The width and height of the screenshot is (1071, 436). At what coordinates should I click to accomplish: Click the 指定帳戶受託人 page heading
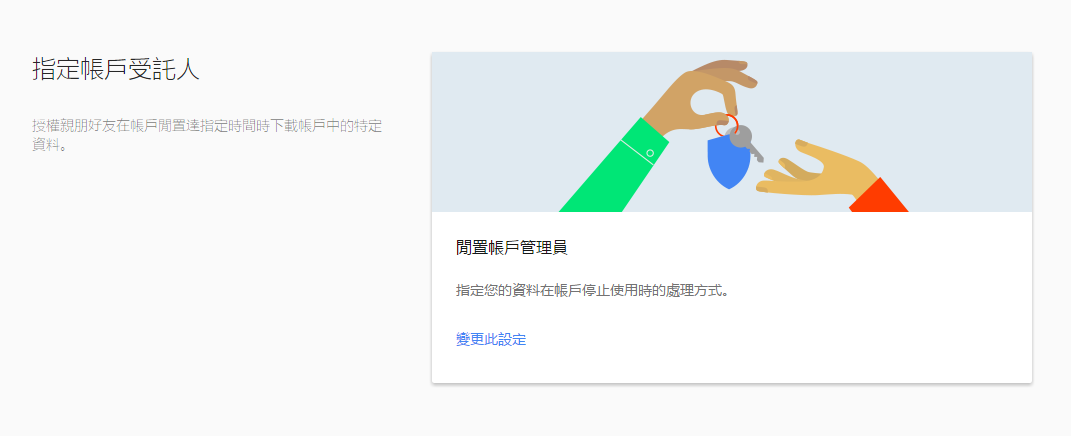116,70
